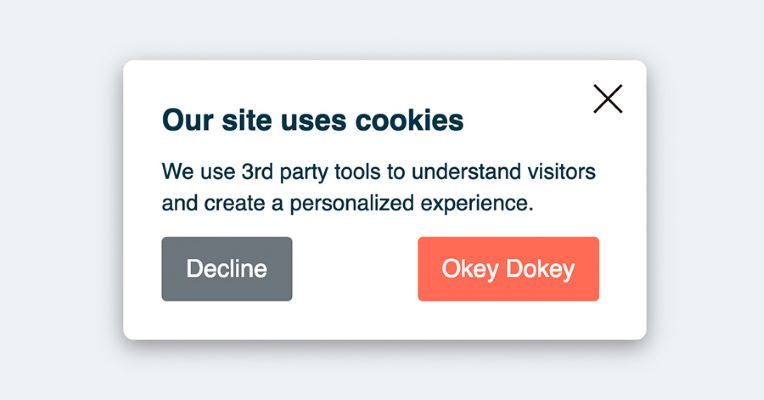The height and width of the screenshot is (400, 764).
Task: Click the gray page background outside the dialog
Action: tap(60, 200)
